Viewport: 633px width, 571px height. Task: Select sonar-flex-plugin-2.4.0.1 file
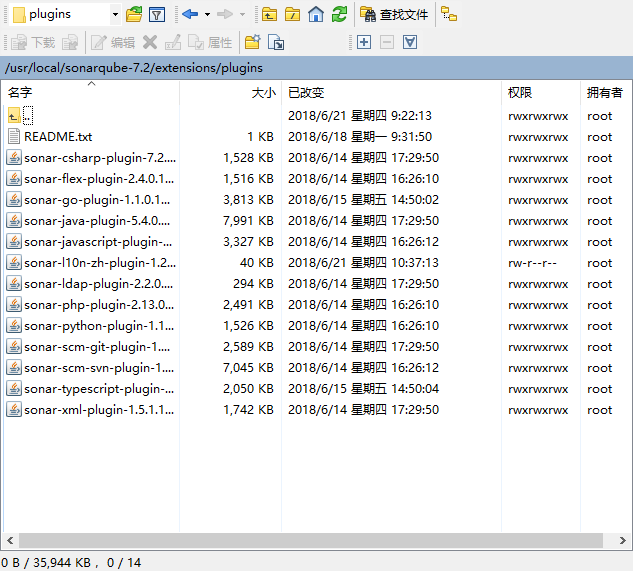(x=99, y=179)
